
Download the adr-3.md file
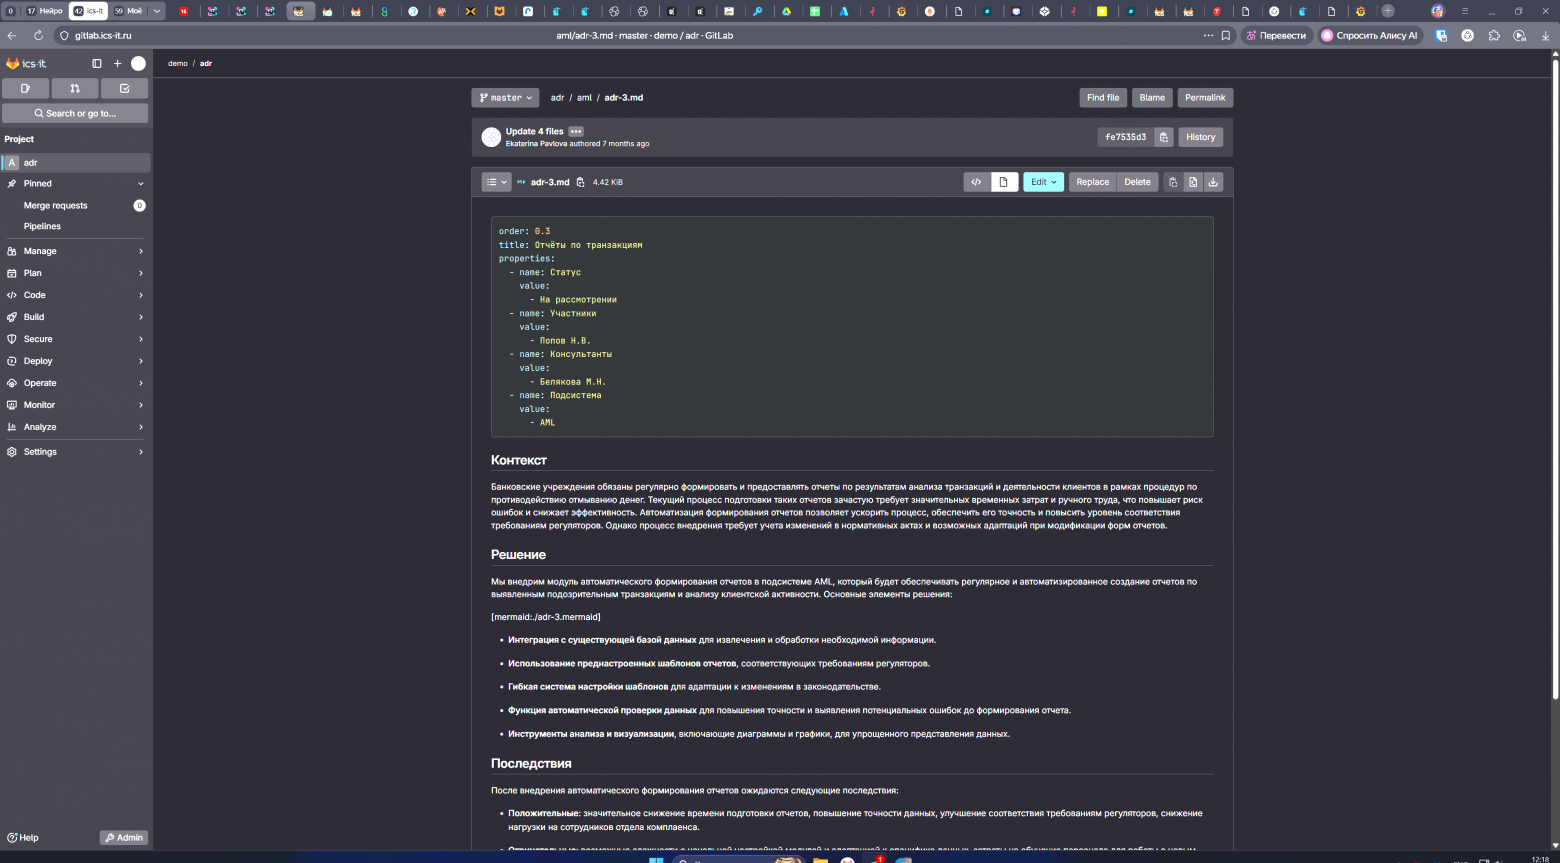1213,182
